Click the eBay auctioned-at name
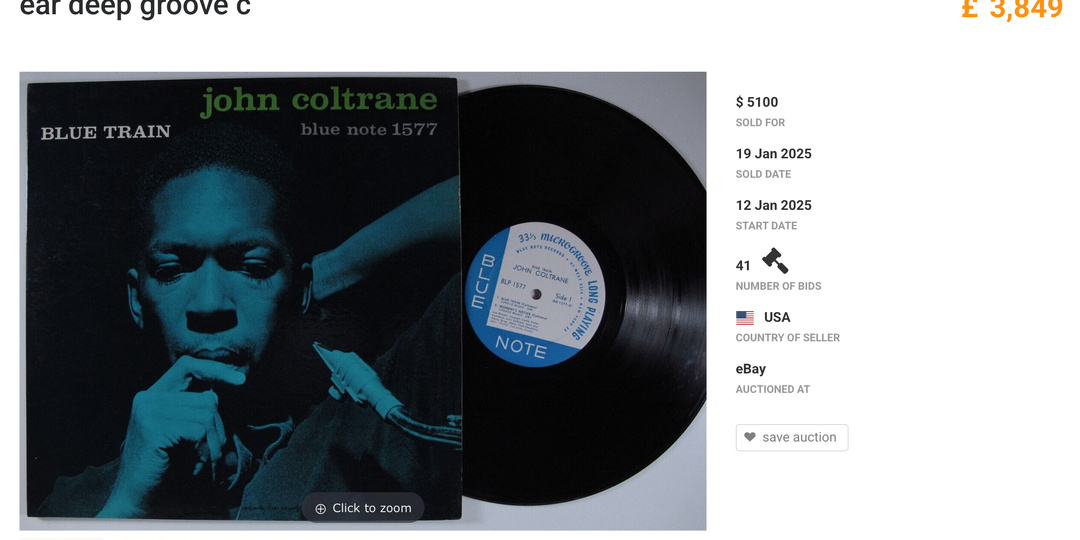Screen dimensions: 1080x540 pos(751,369)
